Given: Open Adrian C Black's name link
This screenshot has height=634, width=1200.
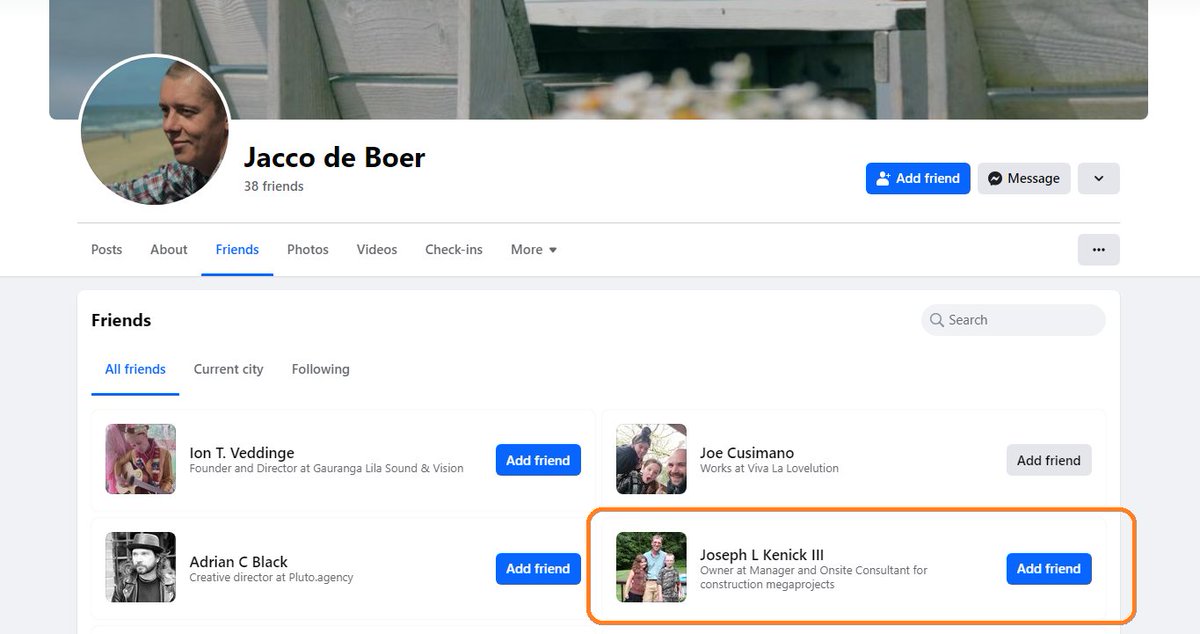Looking at the screenshot, I should [x=239, y=561].
